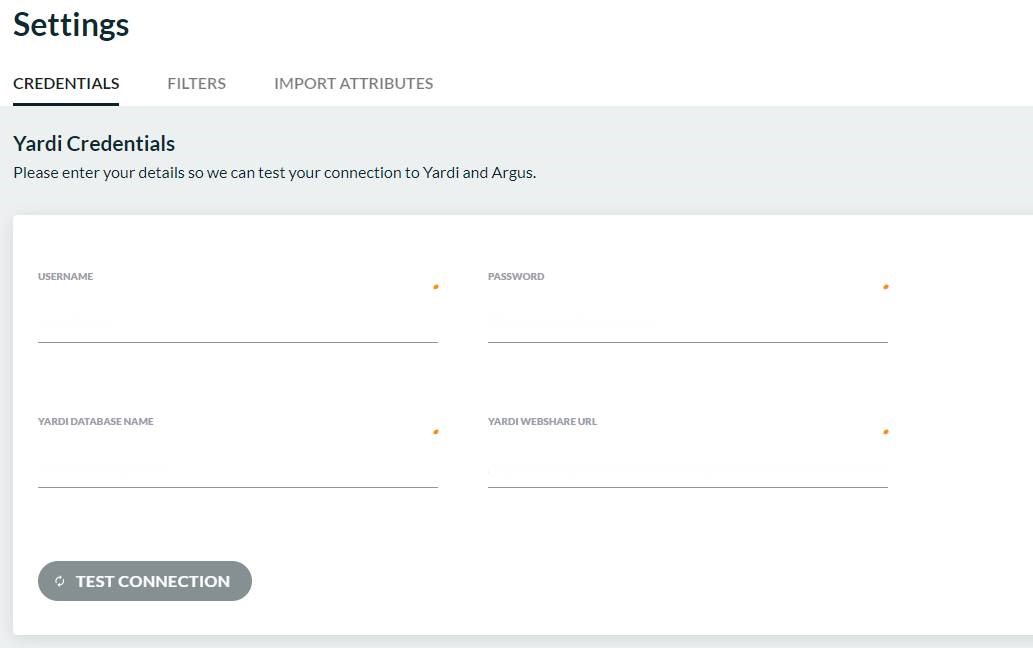Click orange indicator for Yardi Webshare URL
The image size is (1033, 648).
tap(885, 432)
